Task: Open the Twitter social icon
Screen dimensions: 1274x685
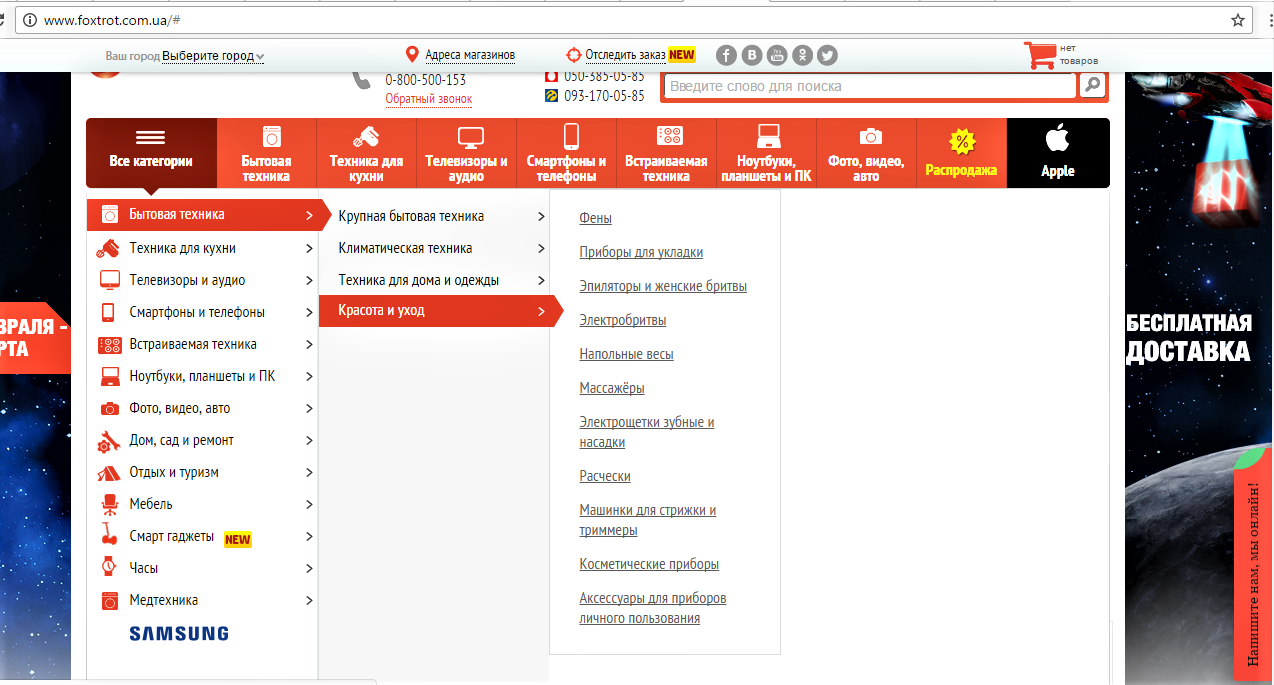Action: 827,56
